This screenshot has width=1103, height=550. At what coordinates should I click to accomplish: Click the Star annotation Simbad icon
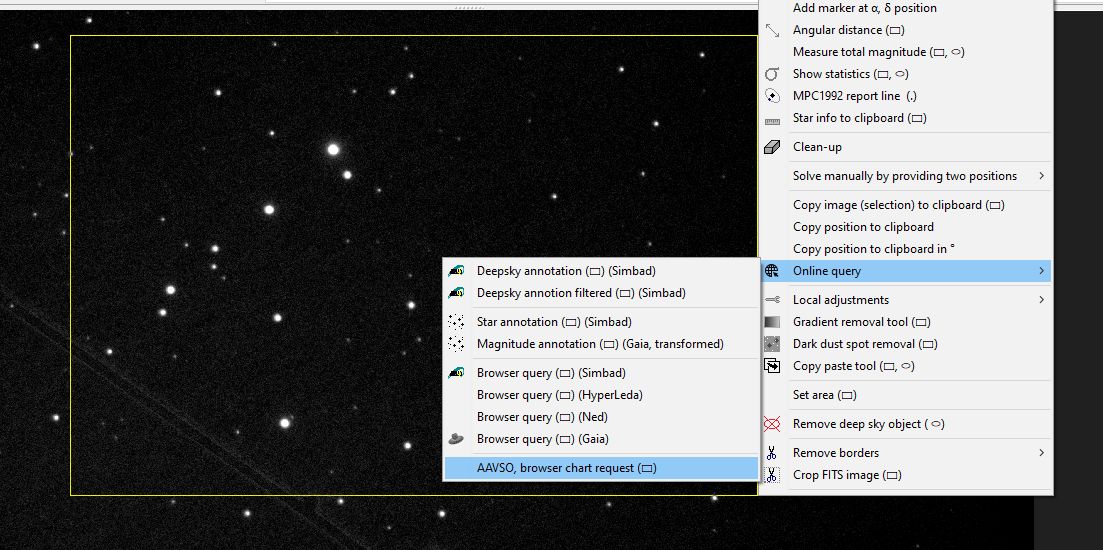[456, 322]
